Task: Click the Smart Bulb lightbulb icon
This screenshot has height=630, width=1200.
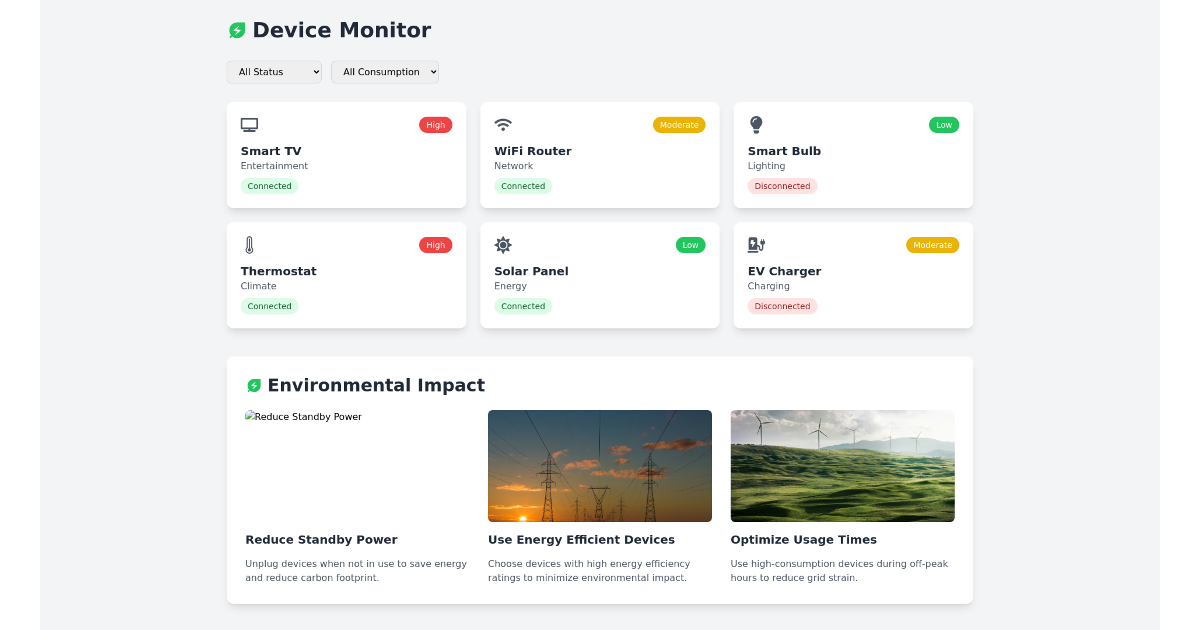Action: pyautogui.click(x=756, y=124)
